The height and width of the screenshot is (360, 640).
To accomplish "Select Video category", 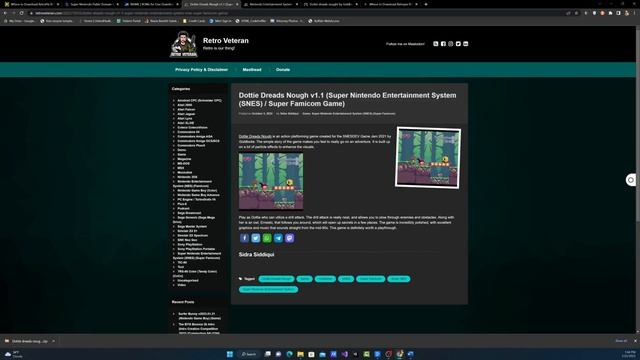I will pos(182,285).
